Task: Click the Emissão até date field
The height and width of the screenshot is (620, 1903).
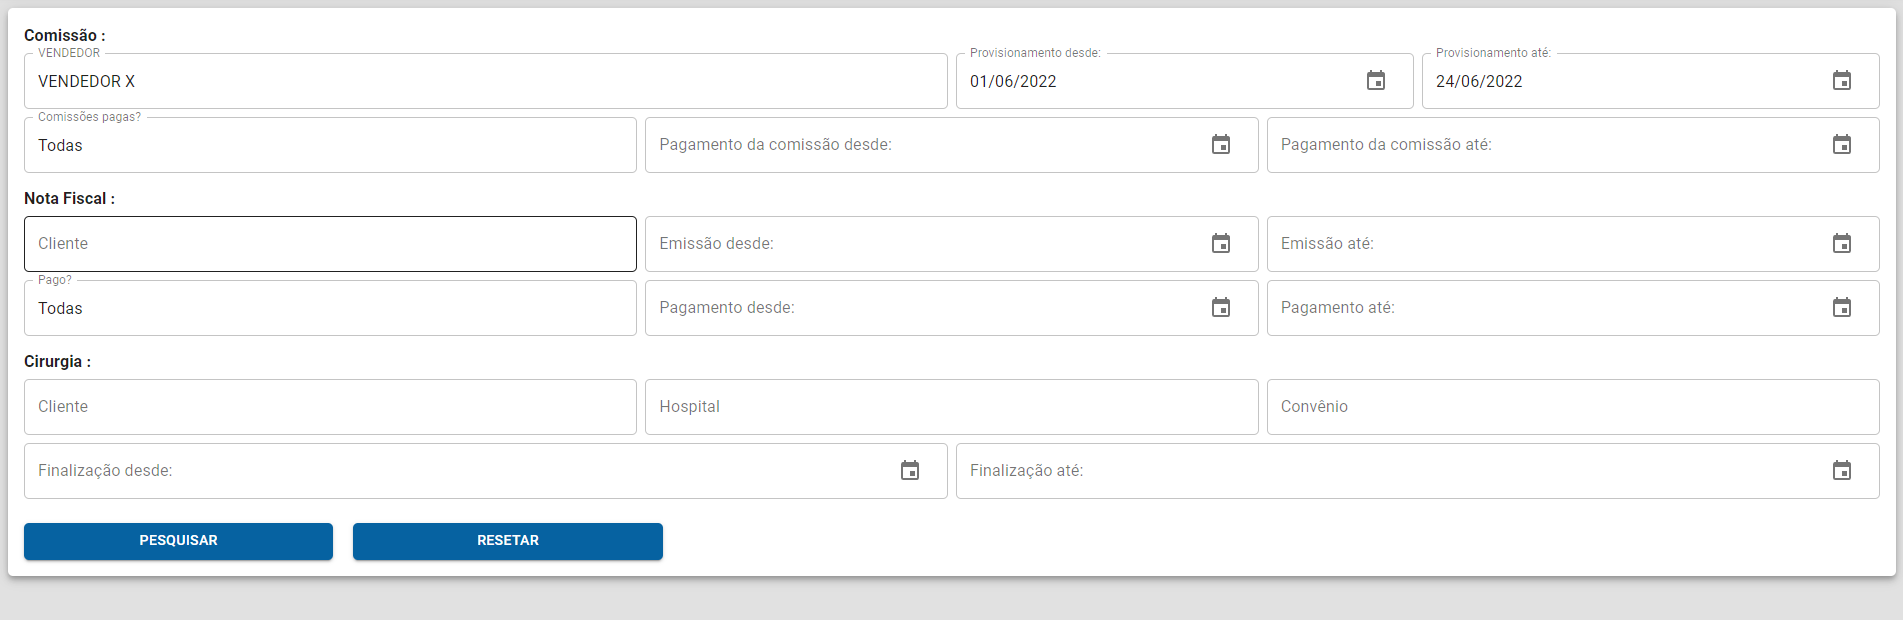Action: [x=1573, y=244]
